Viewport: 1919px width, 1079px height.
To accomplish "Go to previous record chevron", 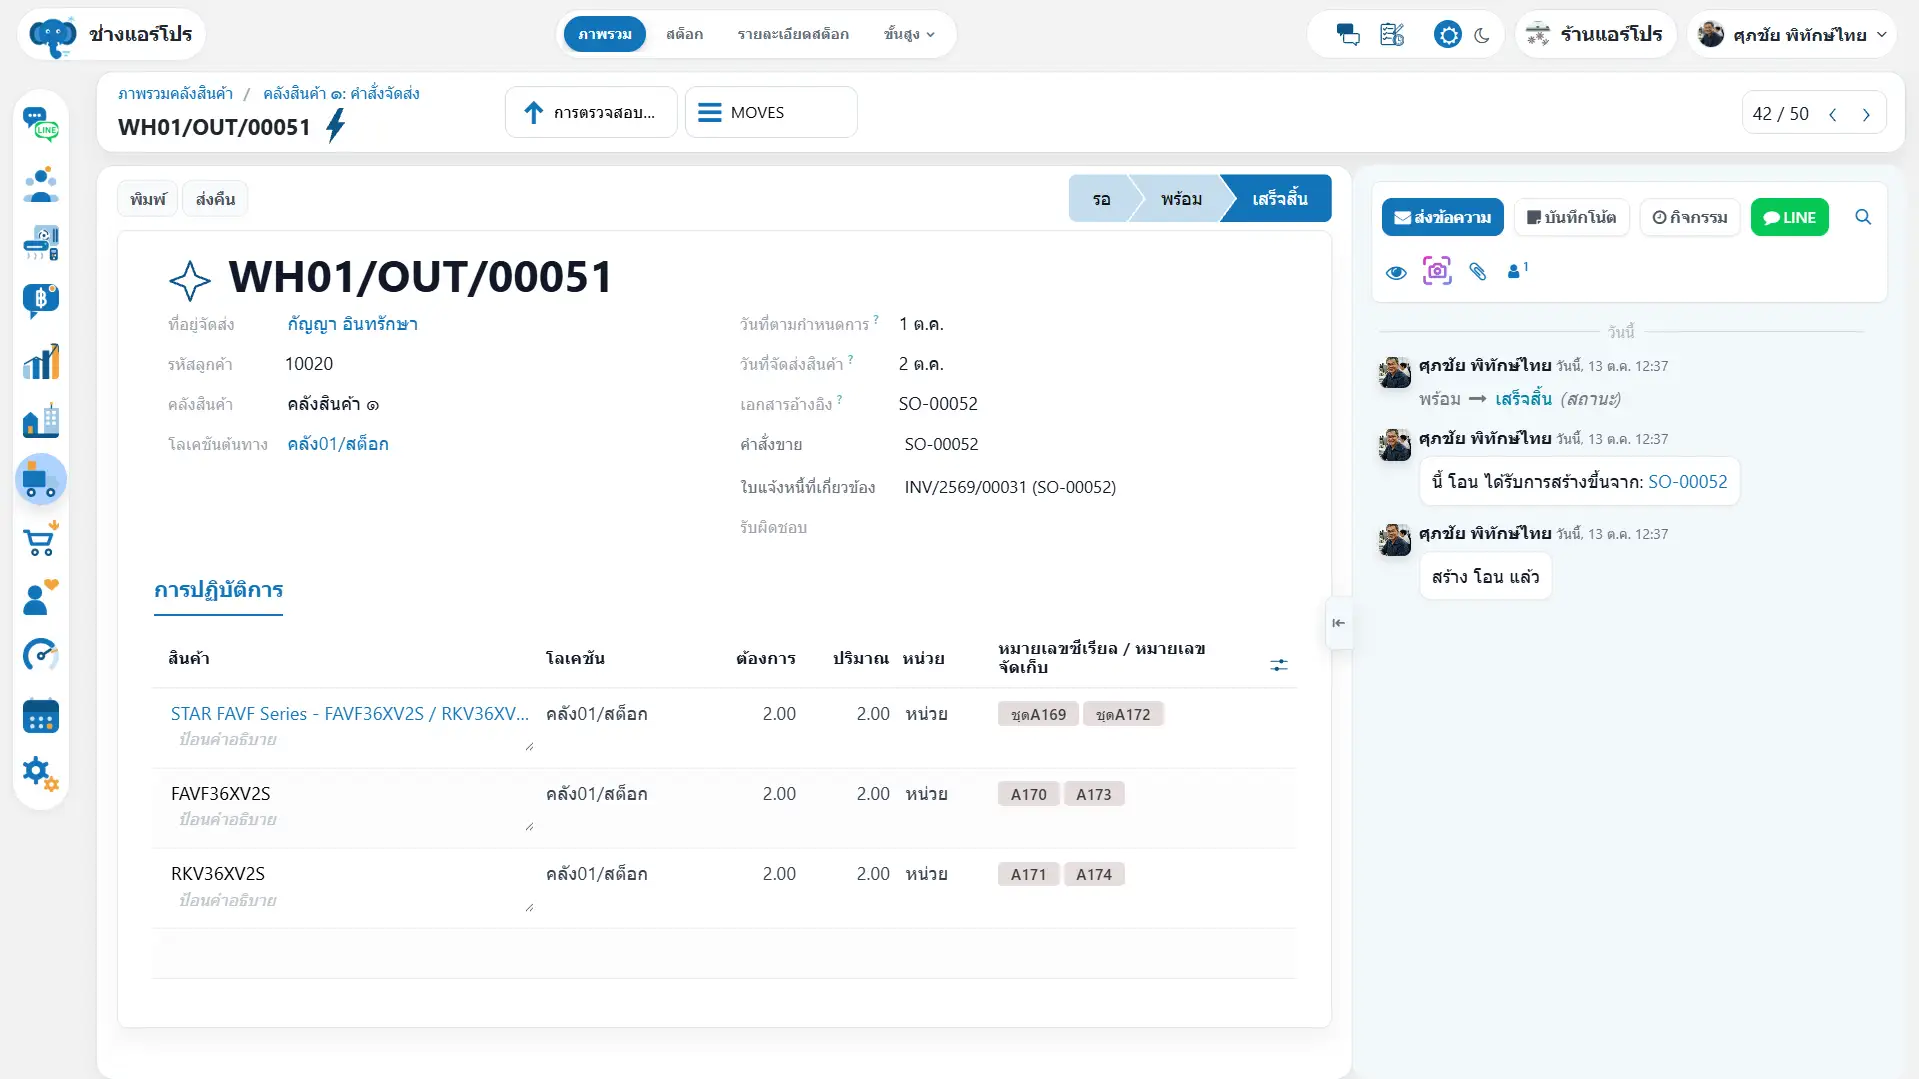I will tap(1832, 114).
